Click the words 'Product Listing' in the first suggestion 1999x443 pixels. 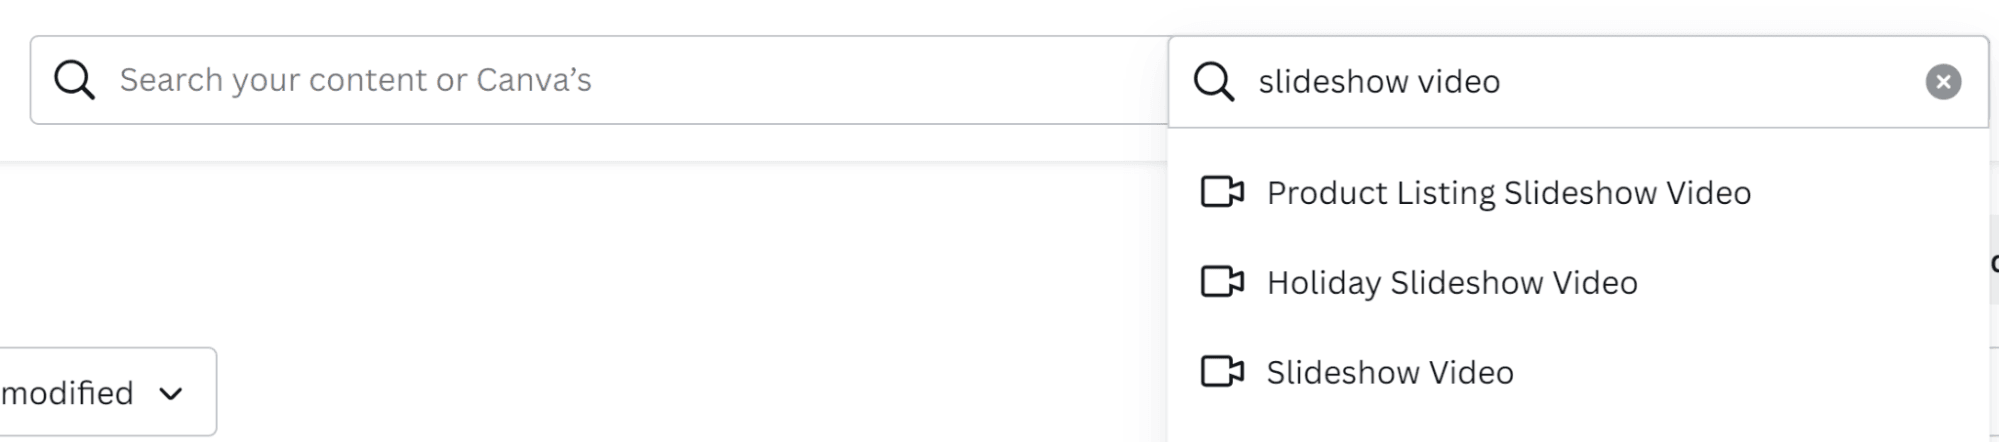point(1380,193)
